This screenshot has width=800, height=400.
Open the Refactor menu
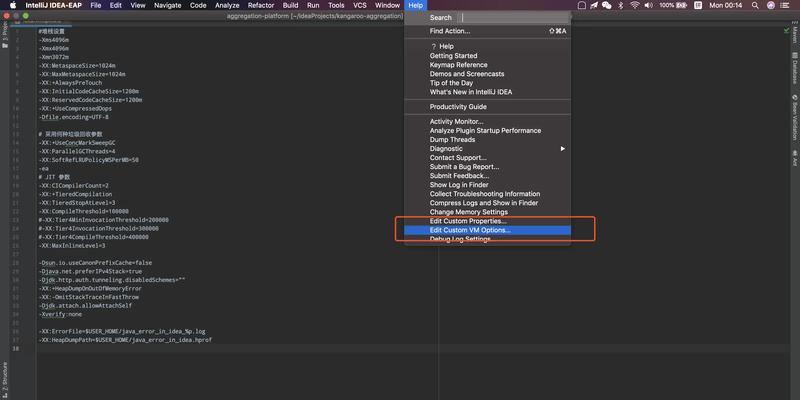tap(261, 5)
